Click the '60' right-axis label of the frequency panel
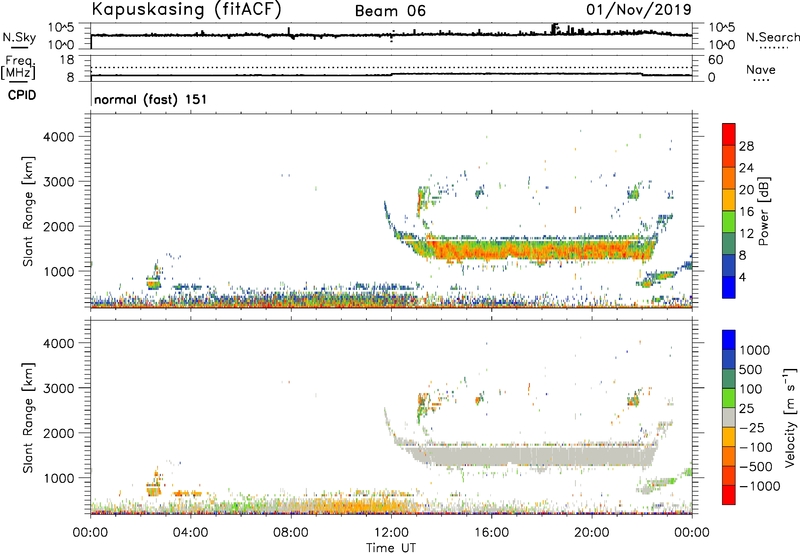The width and height of the screenshot is (800, 554). click(715, 60)
